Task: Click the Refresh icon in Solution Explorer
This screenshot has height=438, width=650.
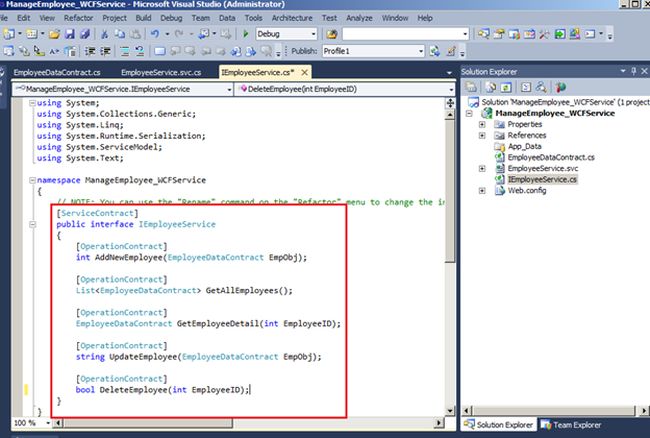Action: click(506, 87)
